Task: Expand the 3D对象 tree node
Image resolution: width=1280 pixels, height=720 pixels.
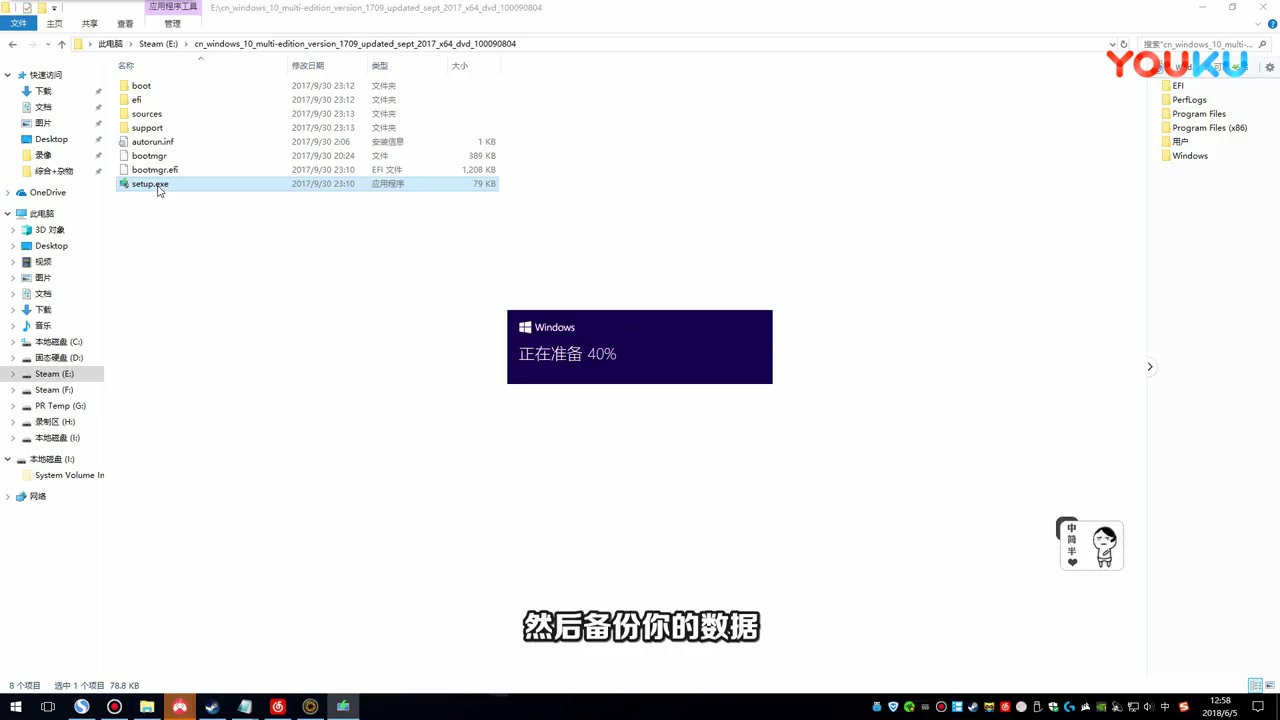Action: [12, 229]
